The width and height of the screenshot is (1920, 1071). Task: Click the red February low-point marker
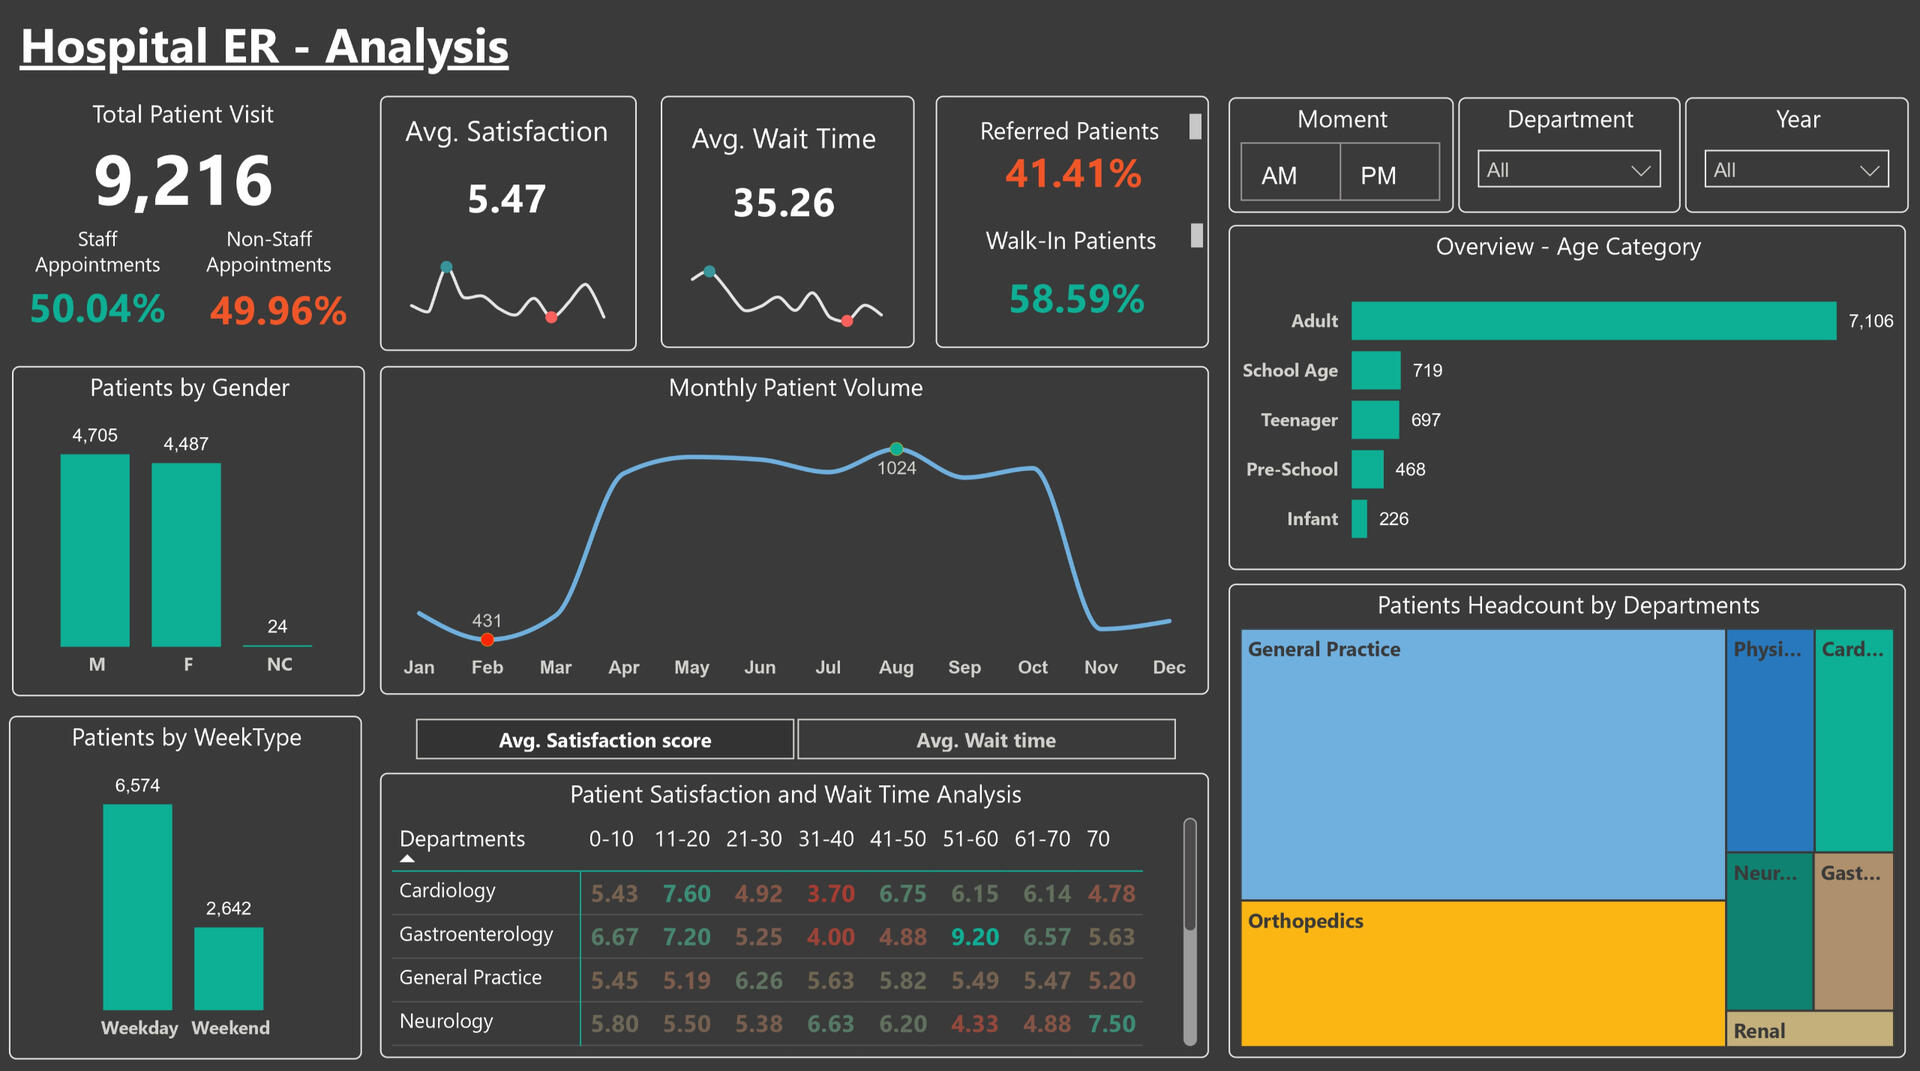coord(487,640)
